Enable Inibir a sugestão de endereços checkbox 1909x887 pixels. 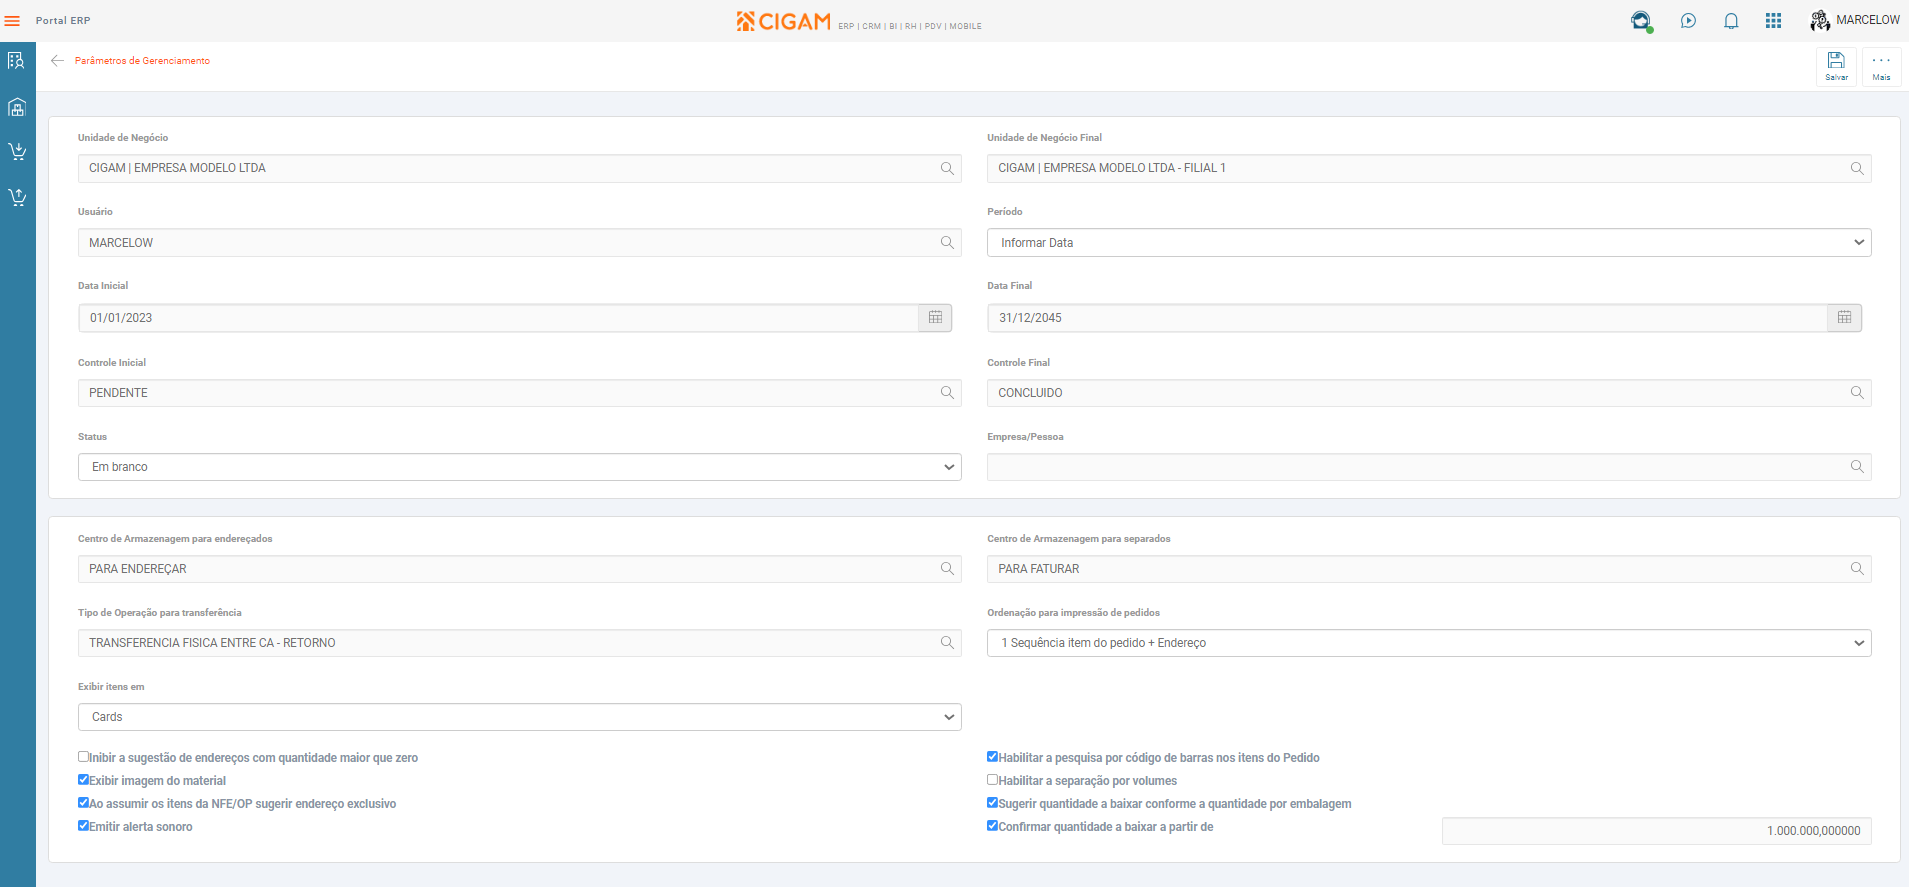(x=84, y=757)
